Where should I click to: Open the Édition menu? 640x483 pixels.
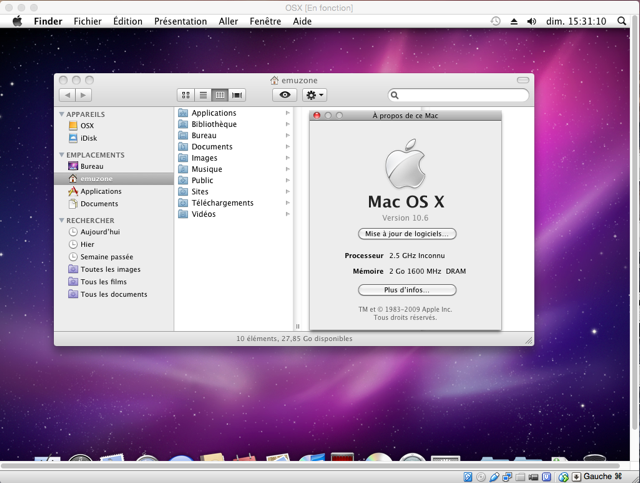[x=128, y=21]
